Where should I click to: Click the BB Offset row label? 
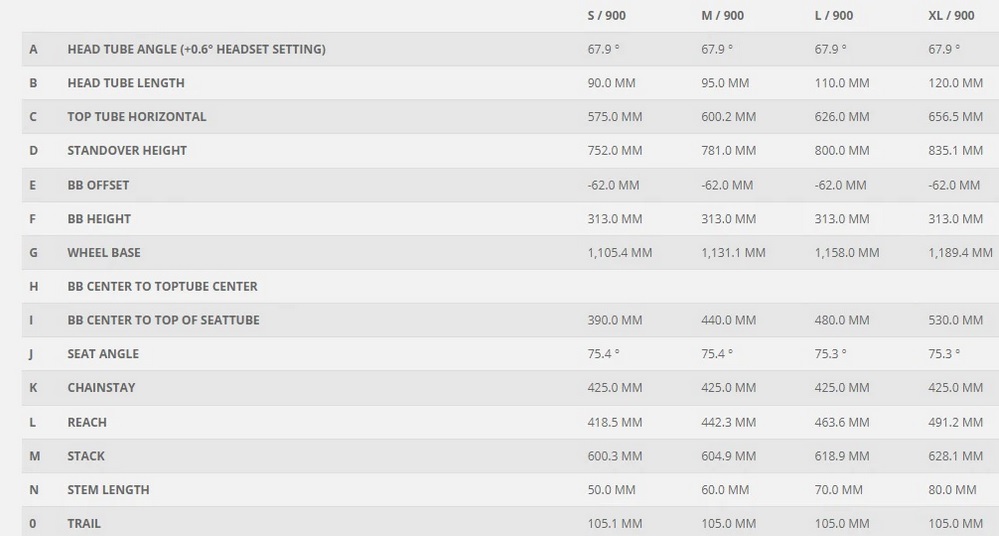(98, 185)
